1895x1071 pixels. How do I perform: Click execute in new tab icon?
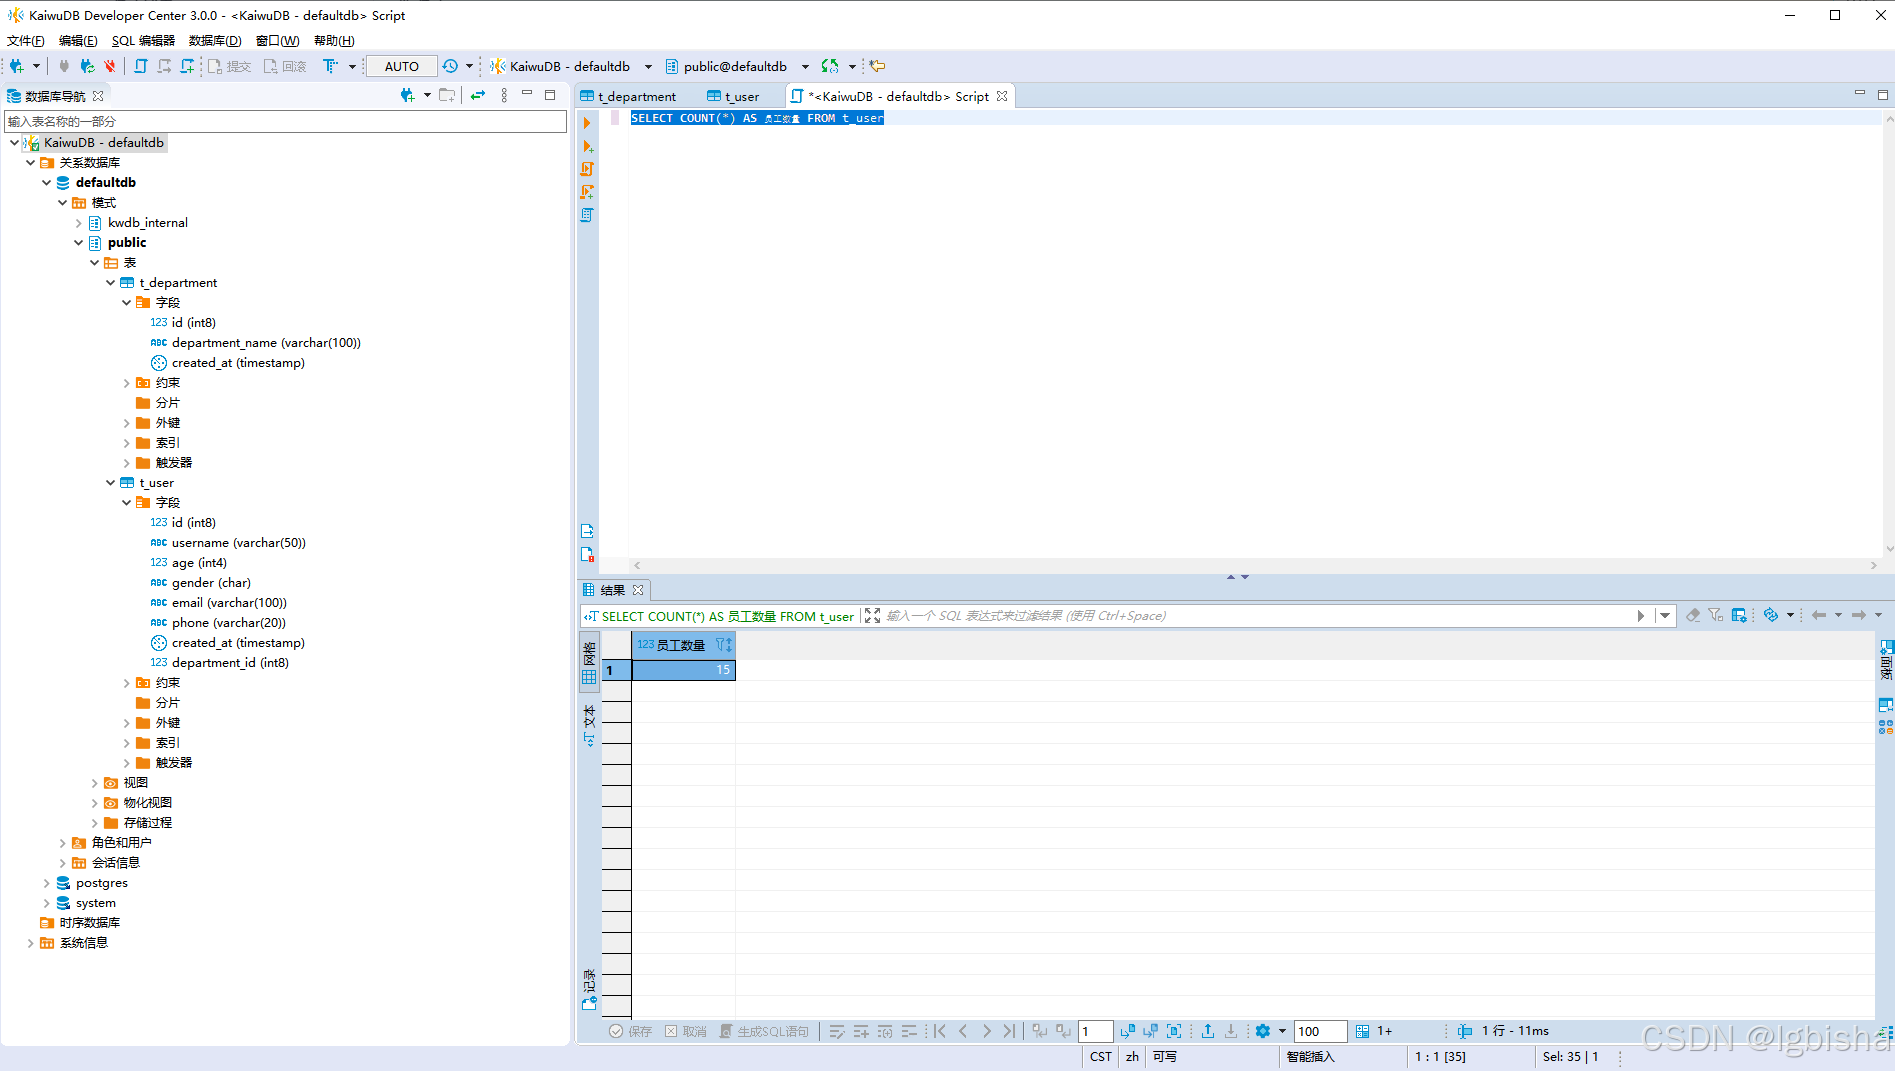click(x=588, y=146)
